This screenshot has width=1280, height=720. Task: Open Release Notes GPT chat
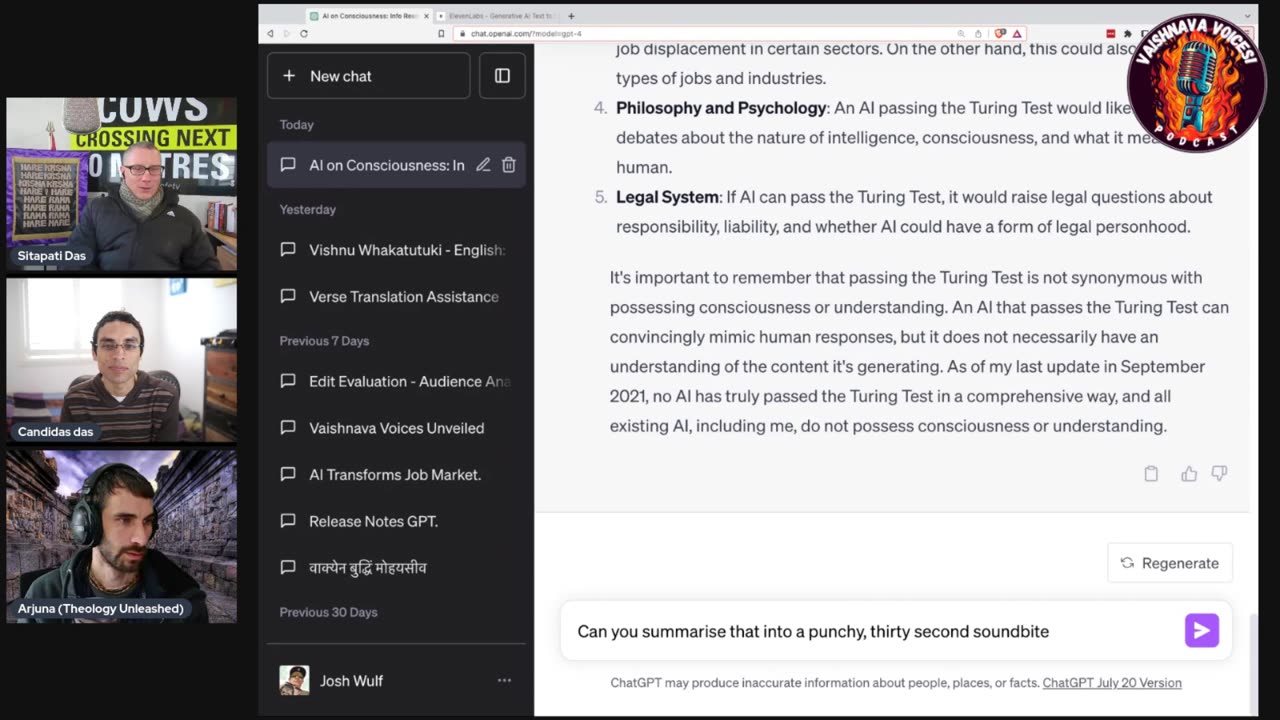pos(396,521)
